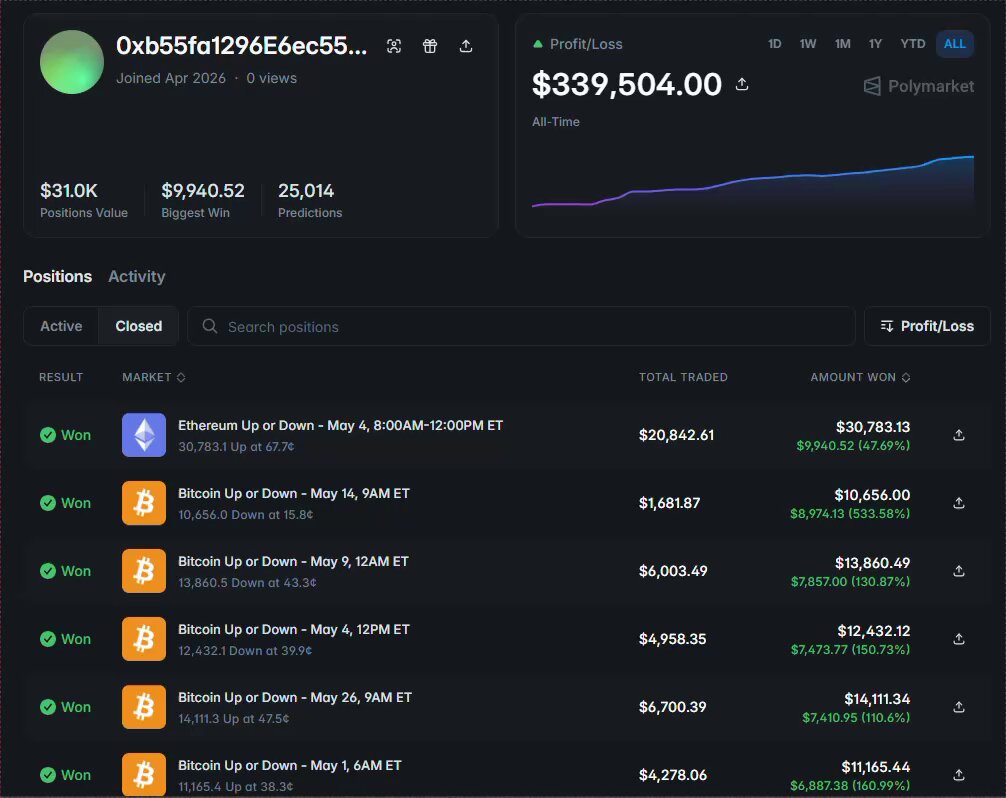
Task: Click the $8,974.13 (533.58%) profit text
Action: point(849,513)
